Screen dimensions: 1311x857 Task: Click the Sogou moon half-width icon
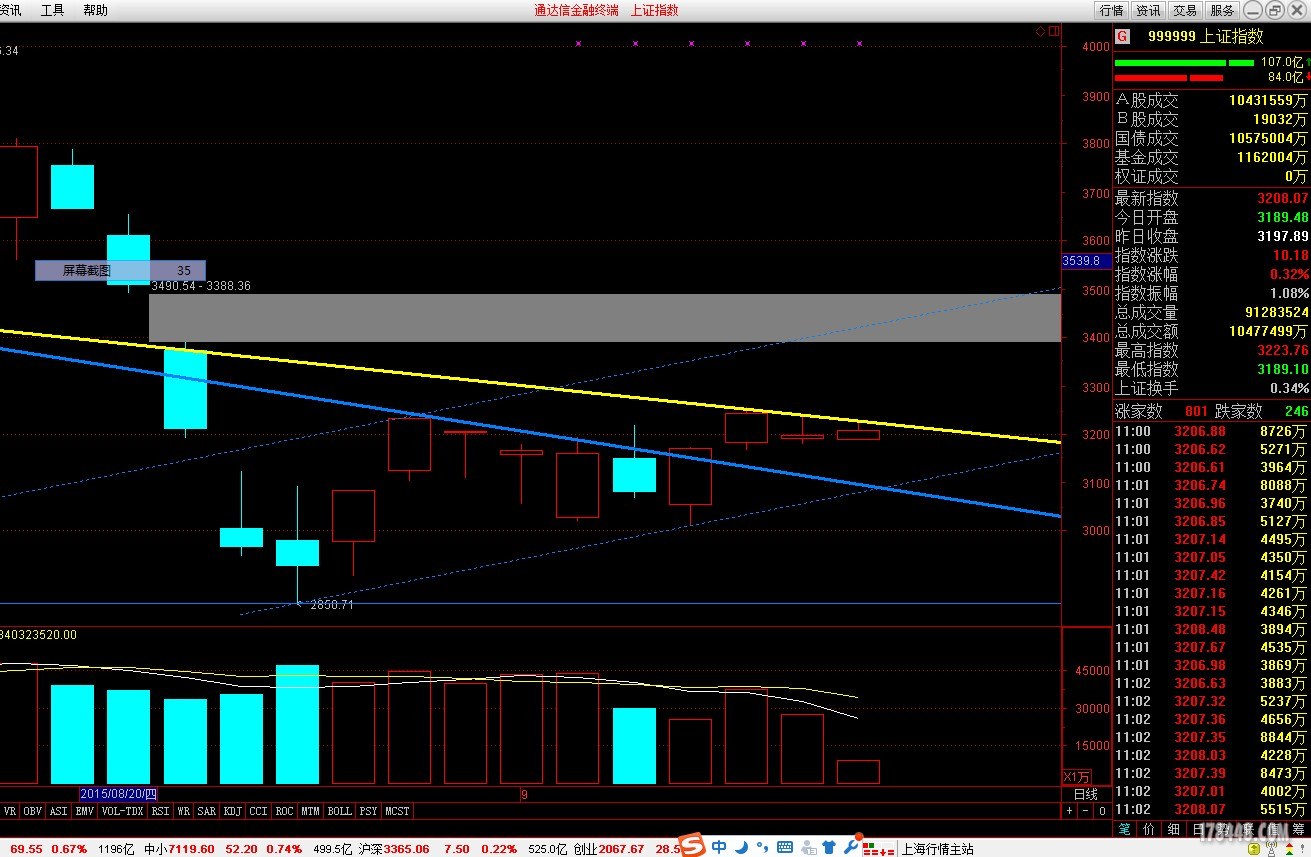click(x=742, y=847)
